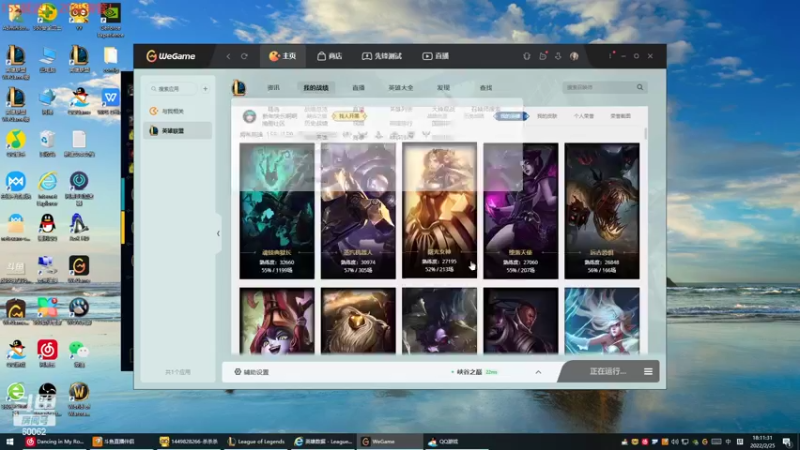The image size is (800, 450).
Task: Select the Lulu champion card
Action: 277,321
